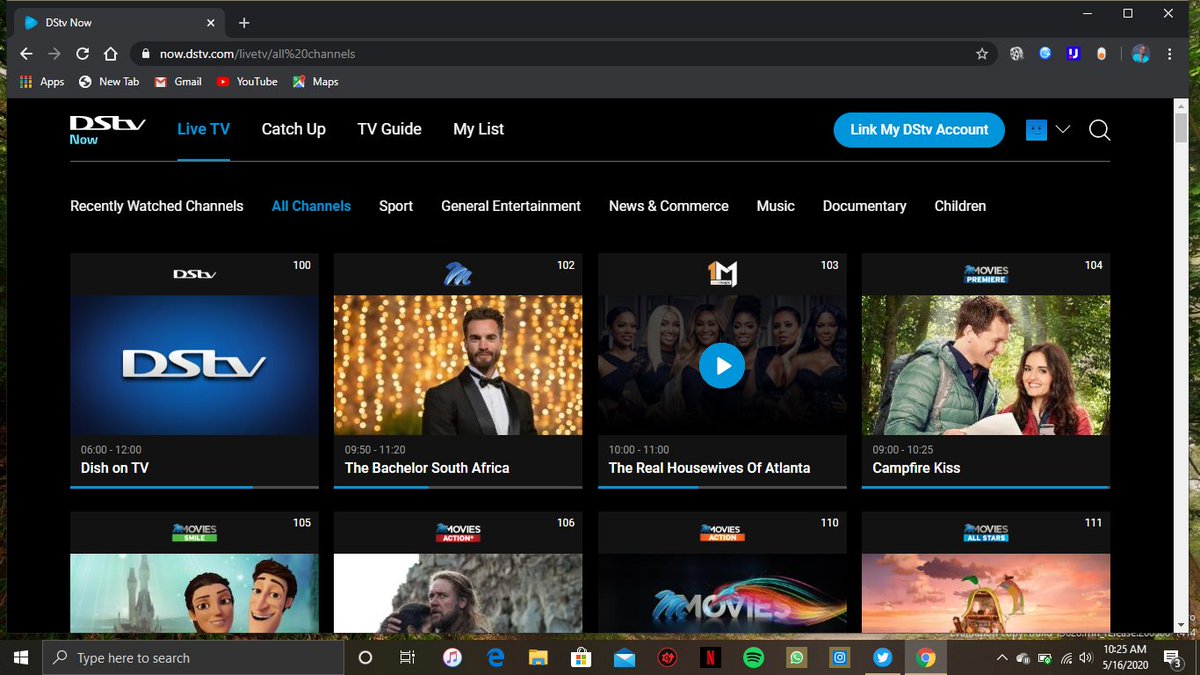1200x675 pixels.
Task: Click the Movies Premiere logo on channel 104
Action: pyautogui.click(x=986, y=274)
